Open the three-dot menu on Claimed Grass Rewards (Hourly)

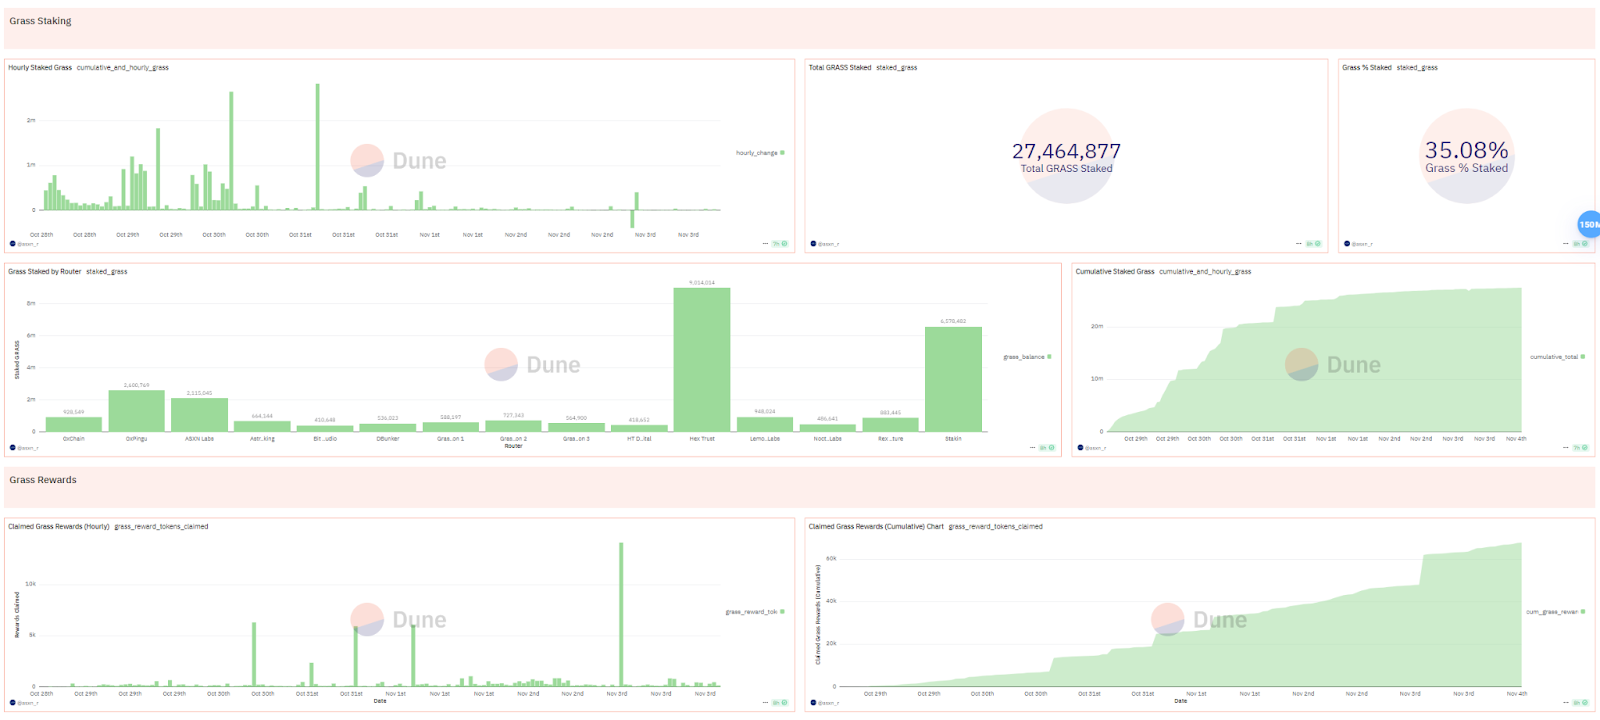coord(765,702)
